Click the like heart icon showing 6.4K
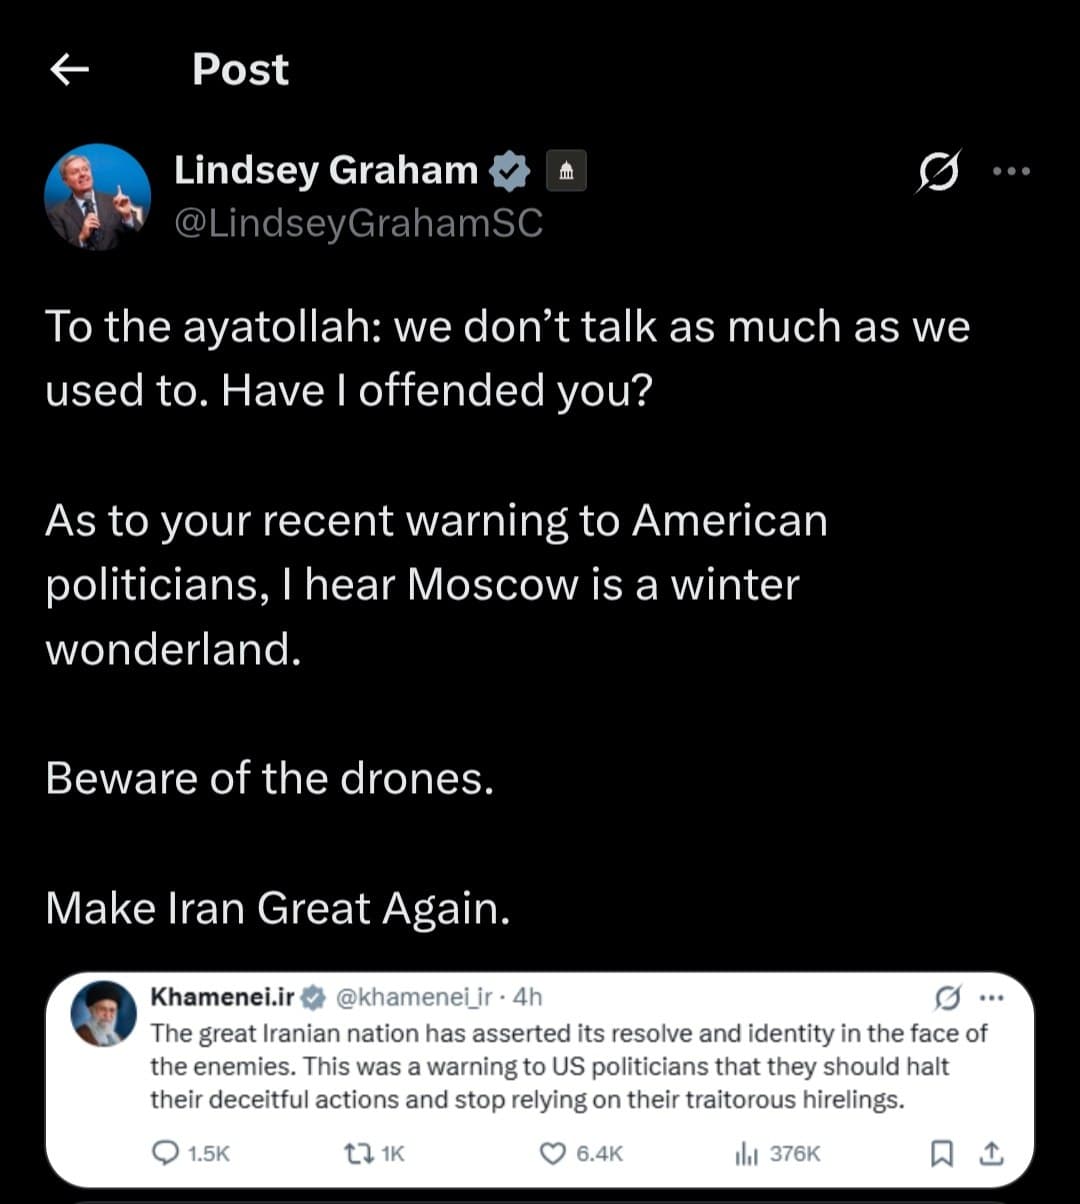Image resolution: width=1080 pixels, height=1204 pixels. [x=552, y=1152]
